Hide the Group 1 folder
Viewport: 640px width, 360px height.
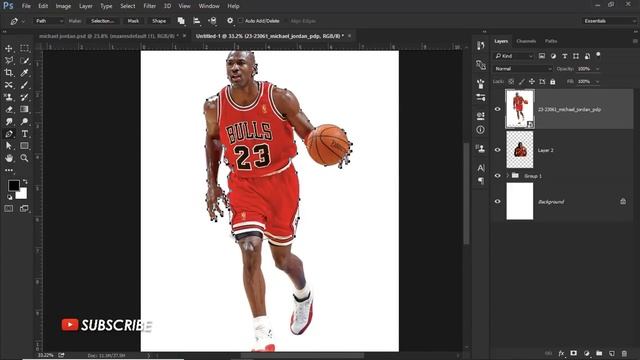point(498,176)
